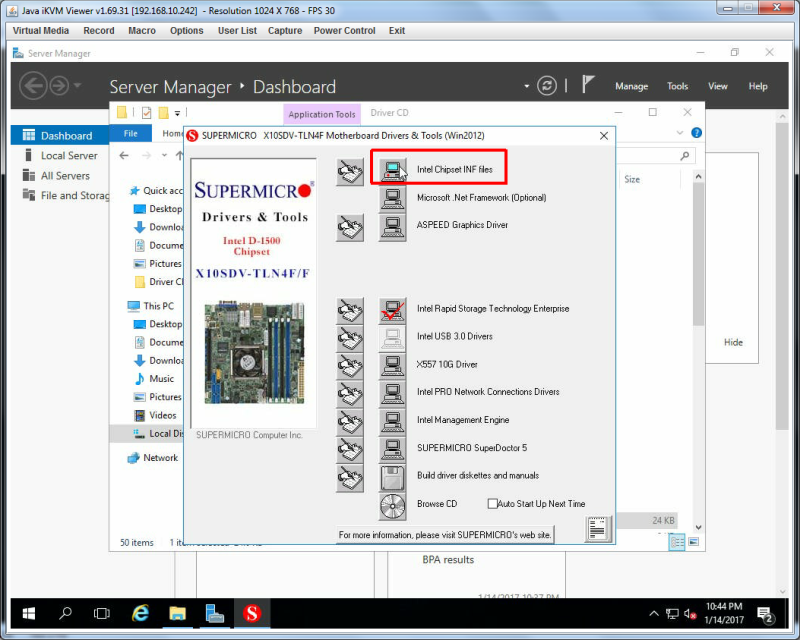Click the Browse CD disc icon

(x=392, y=506)
